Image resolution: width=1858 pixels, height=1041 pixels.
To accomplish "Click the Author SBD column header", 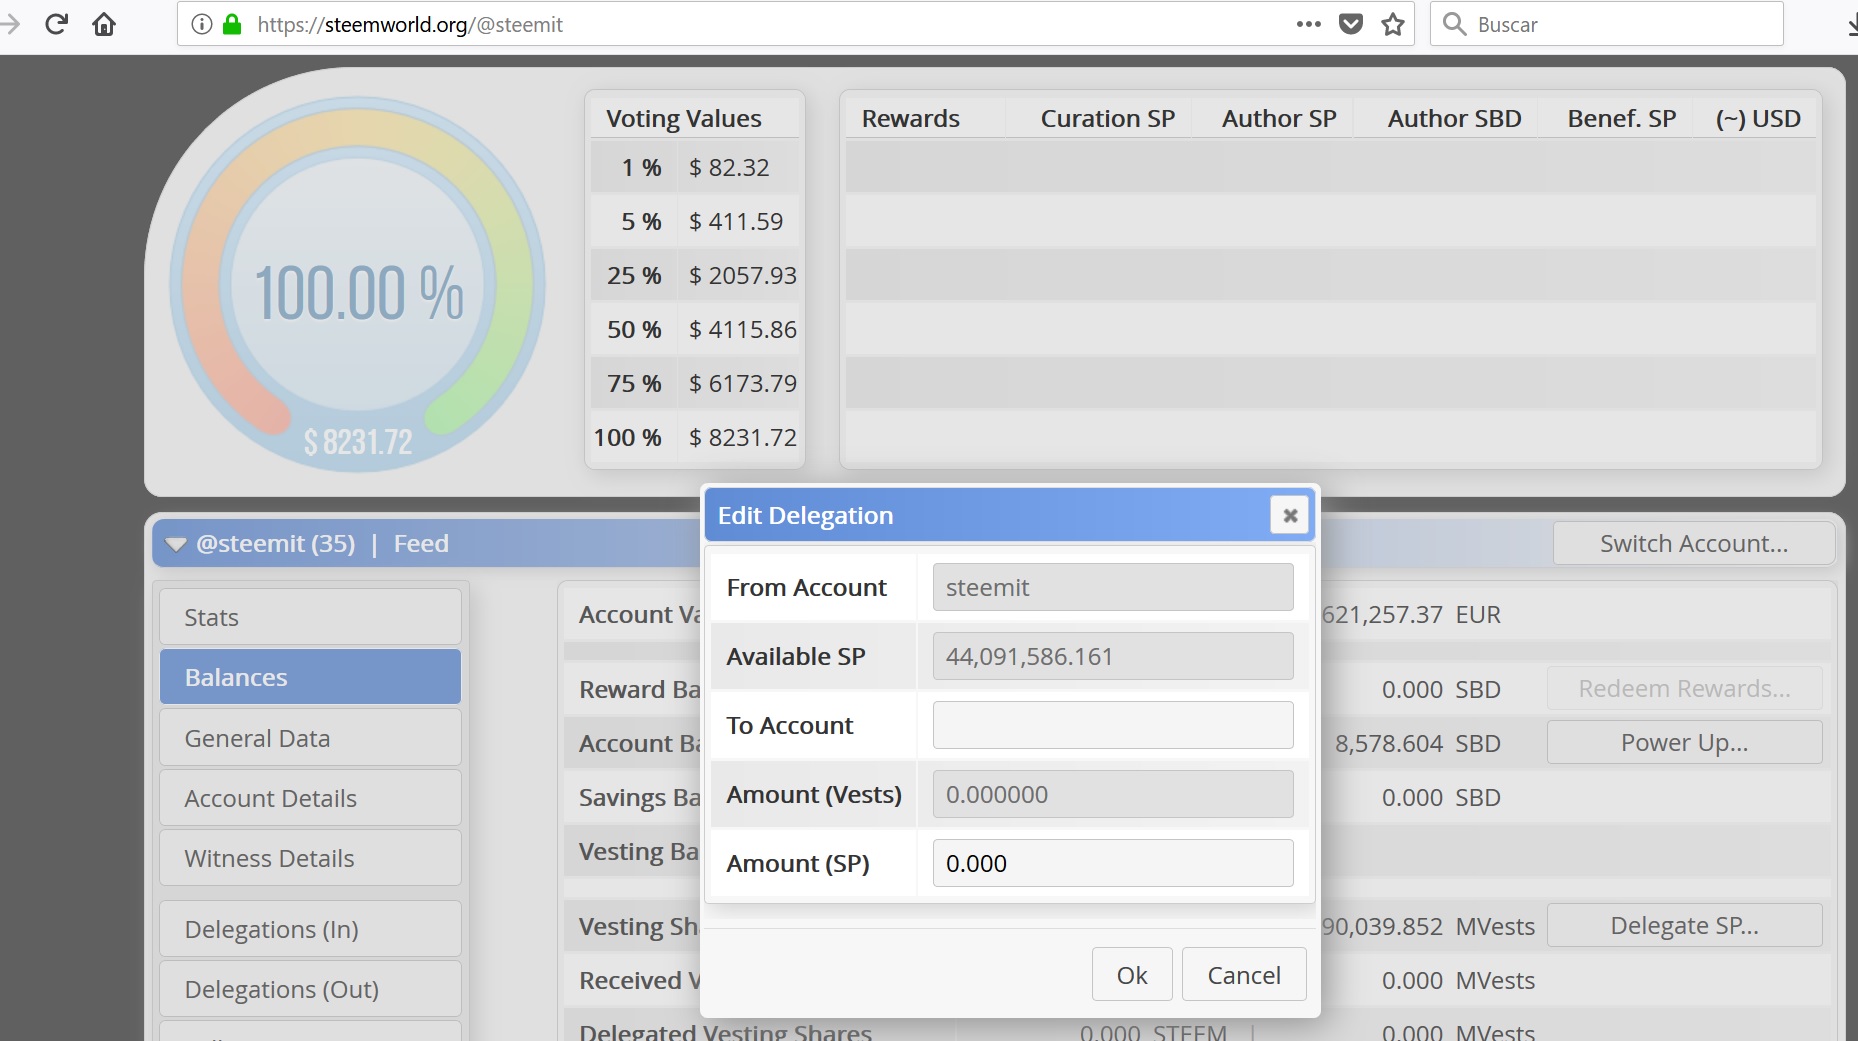I will coord(1454,118).
